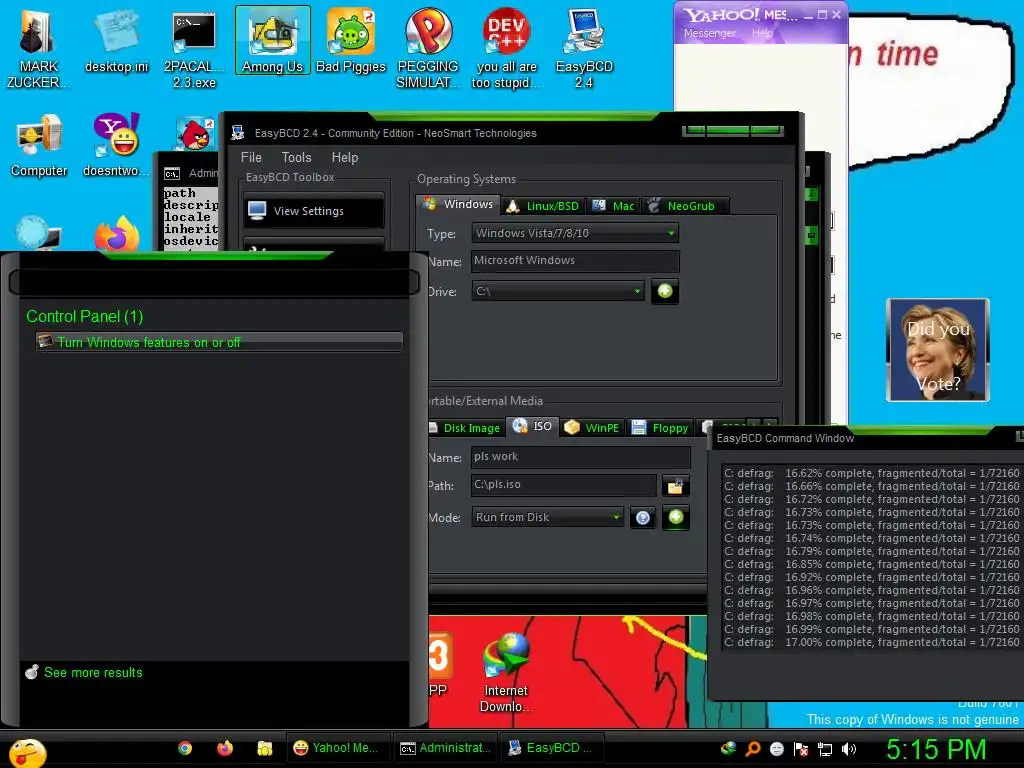Open Yahoo Messenger's Messenger menu

[x=709, y=33]
